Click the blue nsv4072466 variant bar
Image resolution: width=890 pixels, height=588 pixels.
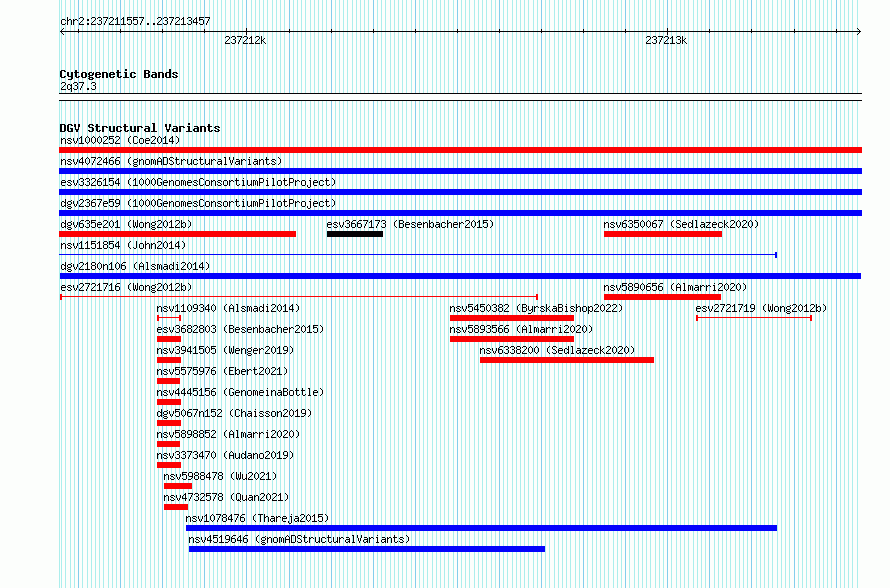point(460,171)
